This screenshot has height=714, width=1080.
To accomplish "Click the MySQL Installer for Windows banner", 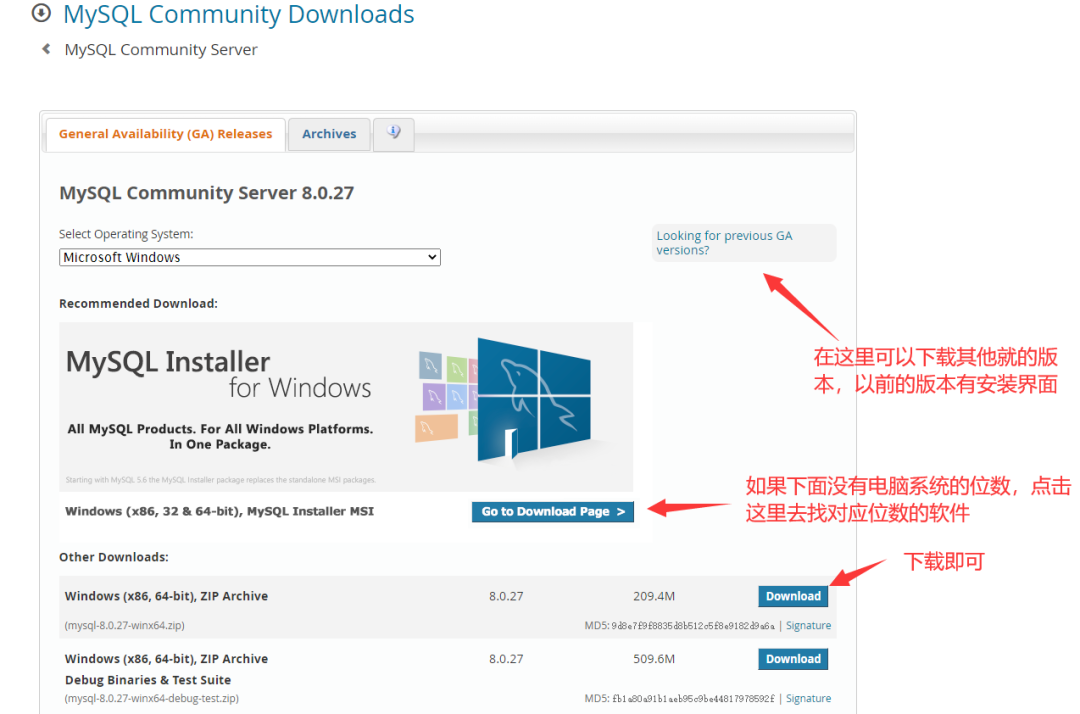I will pyautogui.click(x=346, y=406).
